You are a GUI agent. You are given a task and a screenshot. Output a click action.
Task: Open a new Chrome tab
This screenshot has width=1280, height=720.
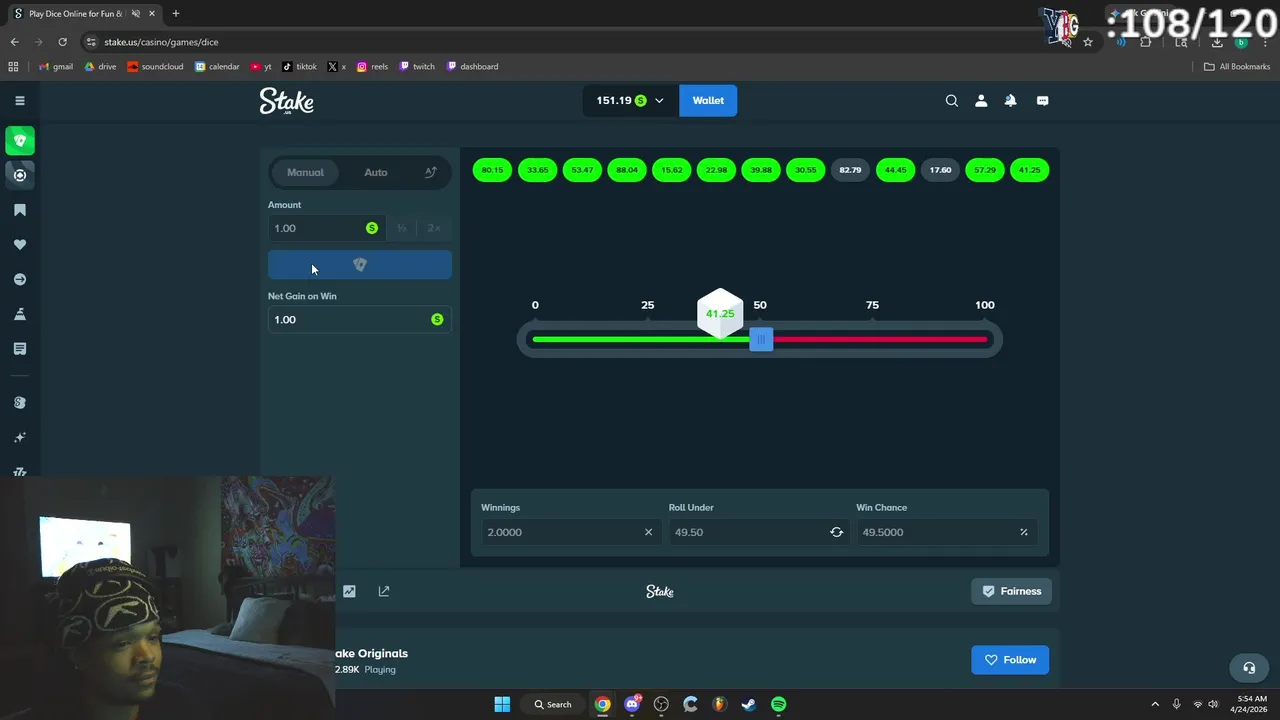pyautogui.click(x=176, y=14)
